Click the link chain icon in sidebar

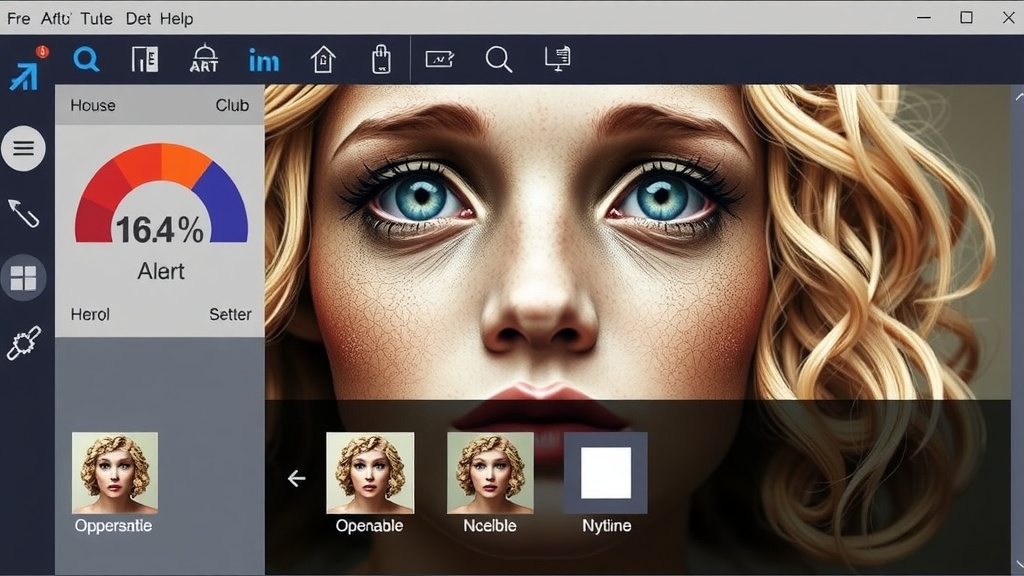click(24, 343)
